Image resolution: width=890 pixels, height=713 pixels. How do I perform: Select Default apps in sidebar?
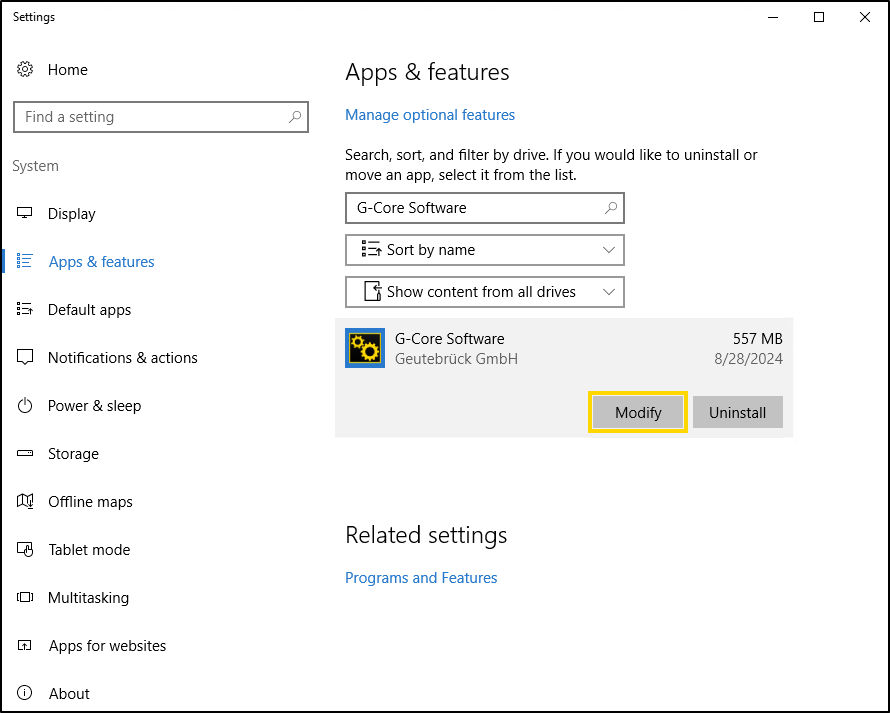coord(89,310)
